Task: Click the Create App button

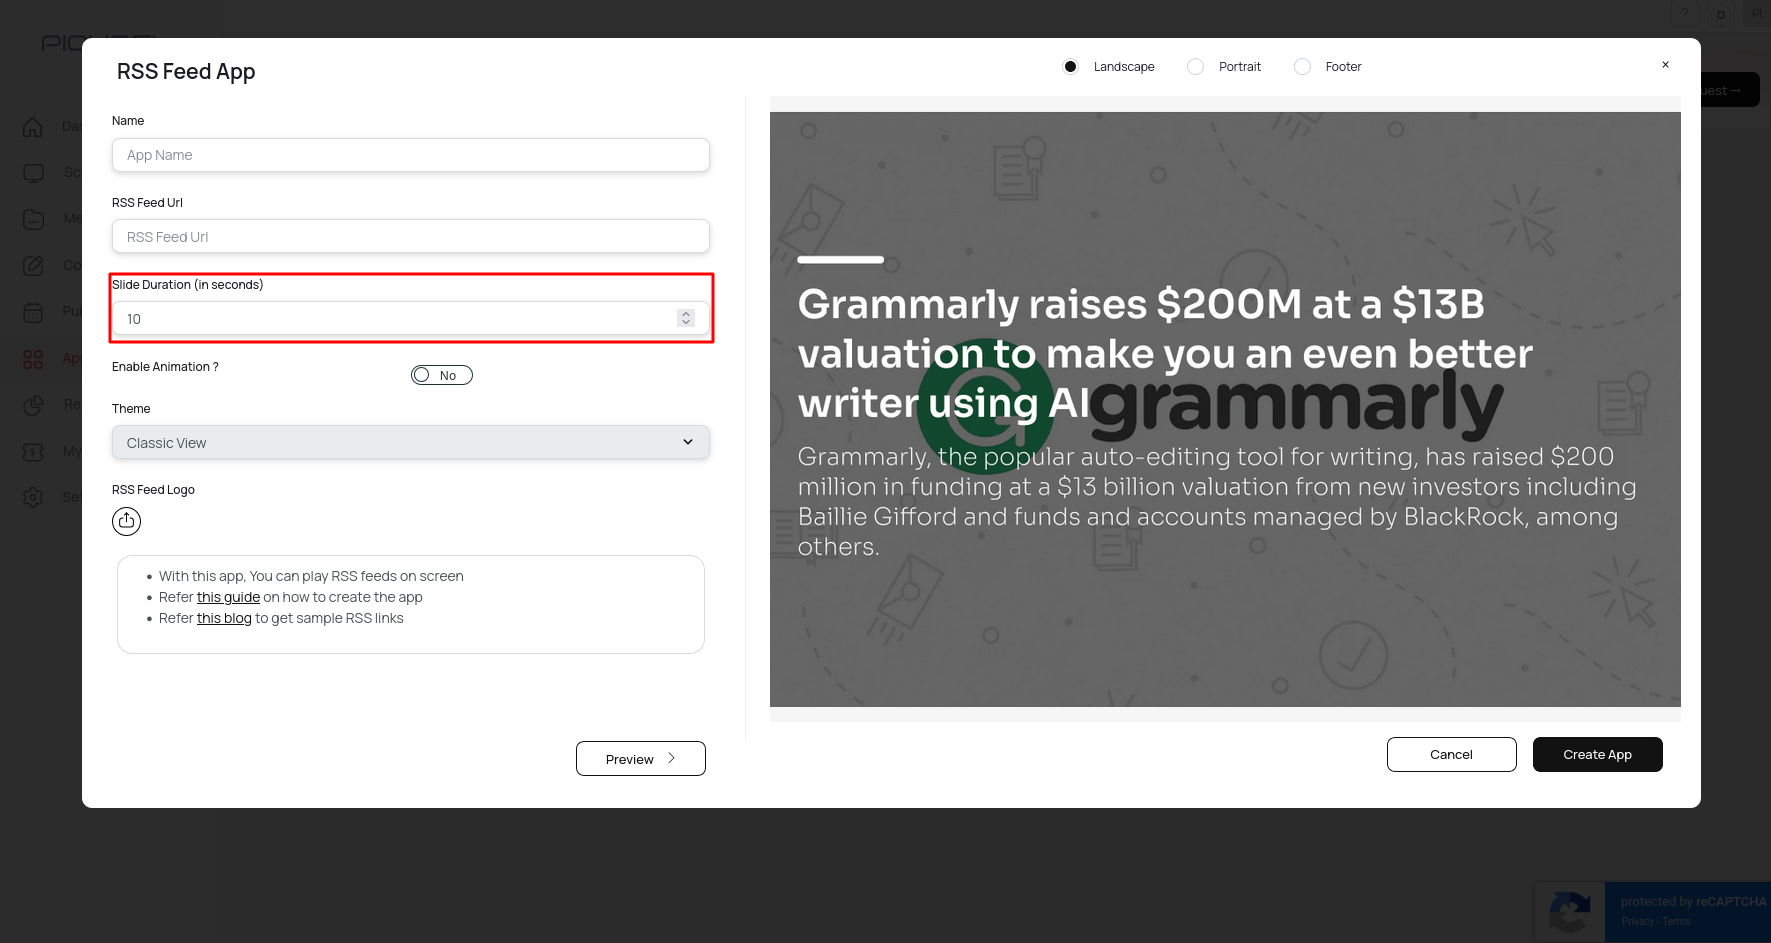Action: point(1597,755)
